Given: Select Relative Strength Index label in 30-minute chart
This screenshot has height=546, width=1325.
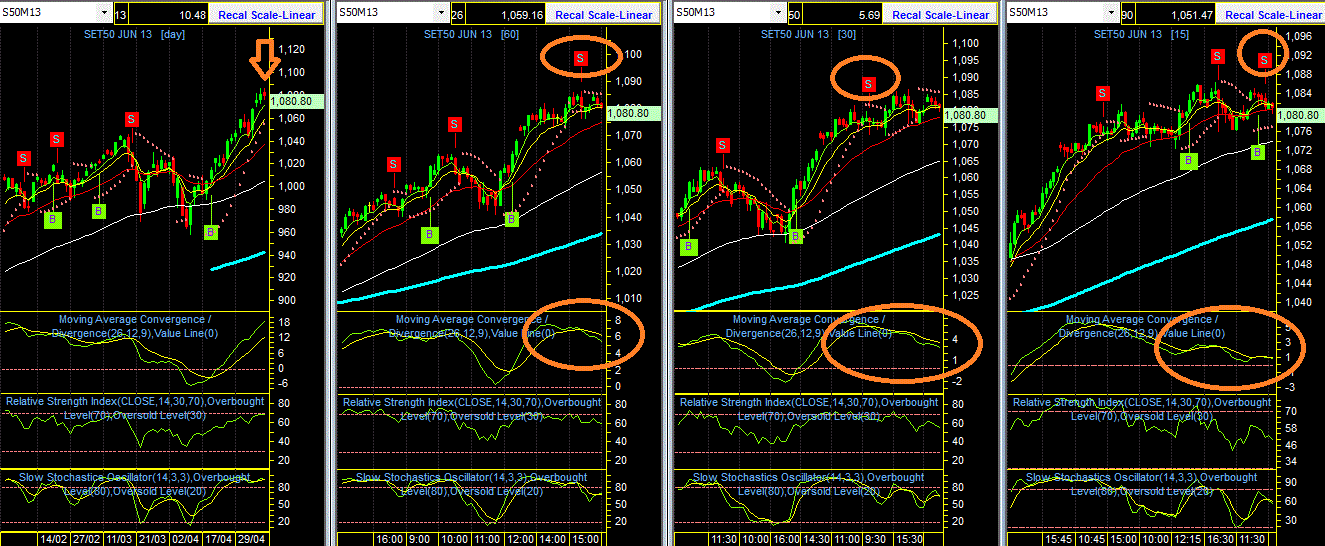Looking at the screenshot, I should pyautogui.click(x=809, y=408).
